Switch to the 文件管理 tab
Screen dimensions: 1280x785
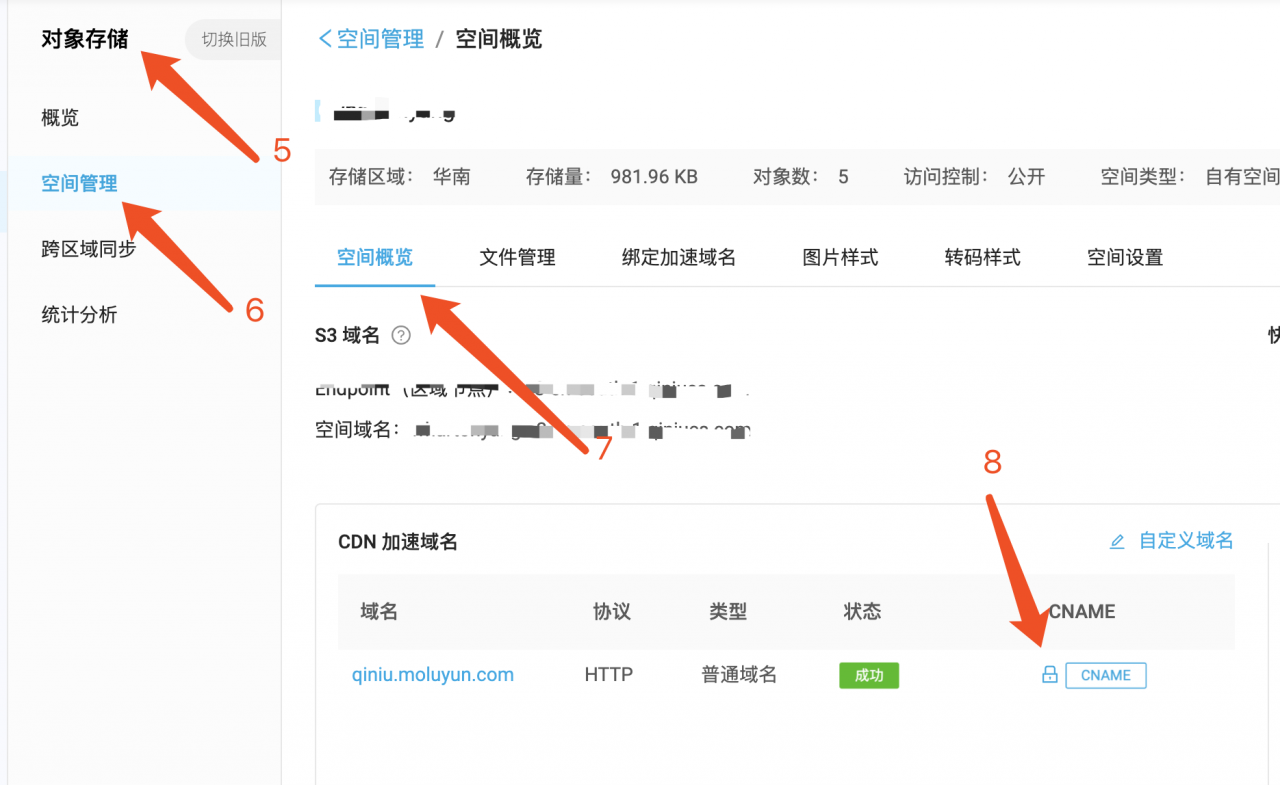click(516, 257)
